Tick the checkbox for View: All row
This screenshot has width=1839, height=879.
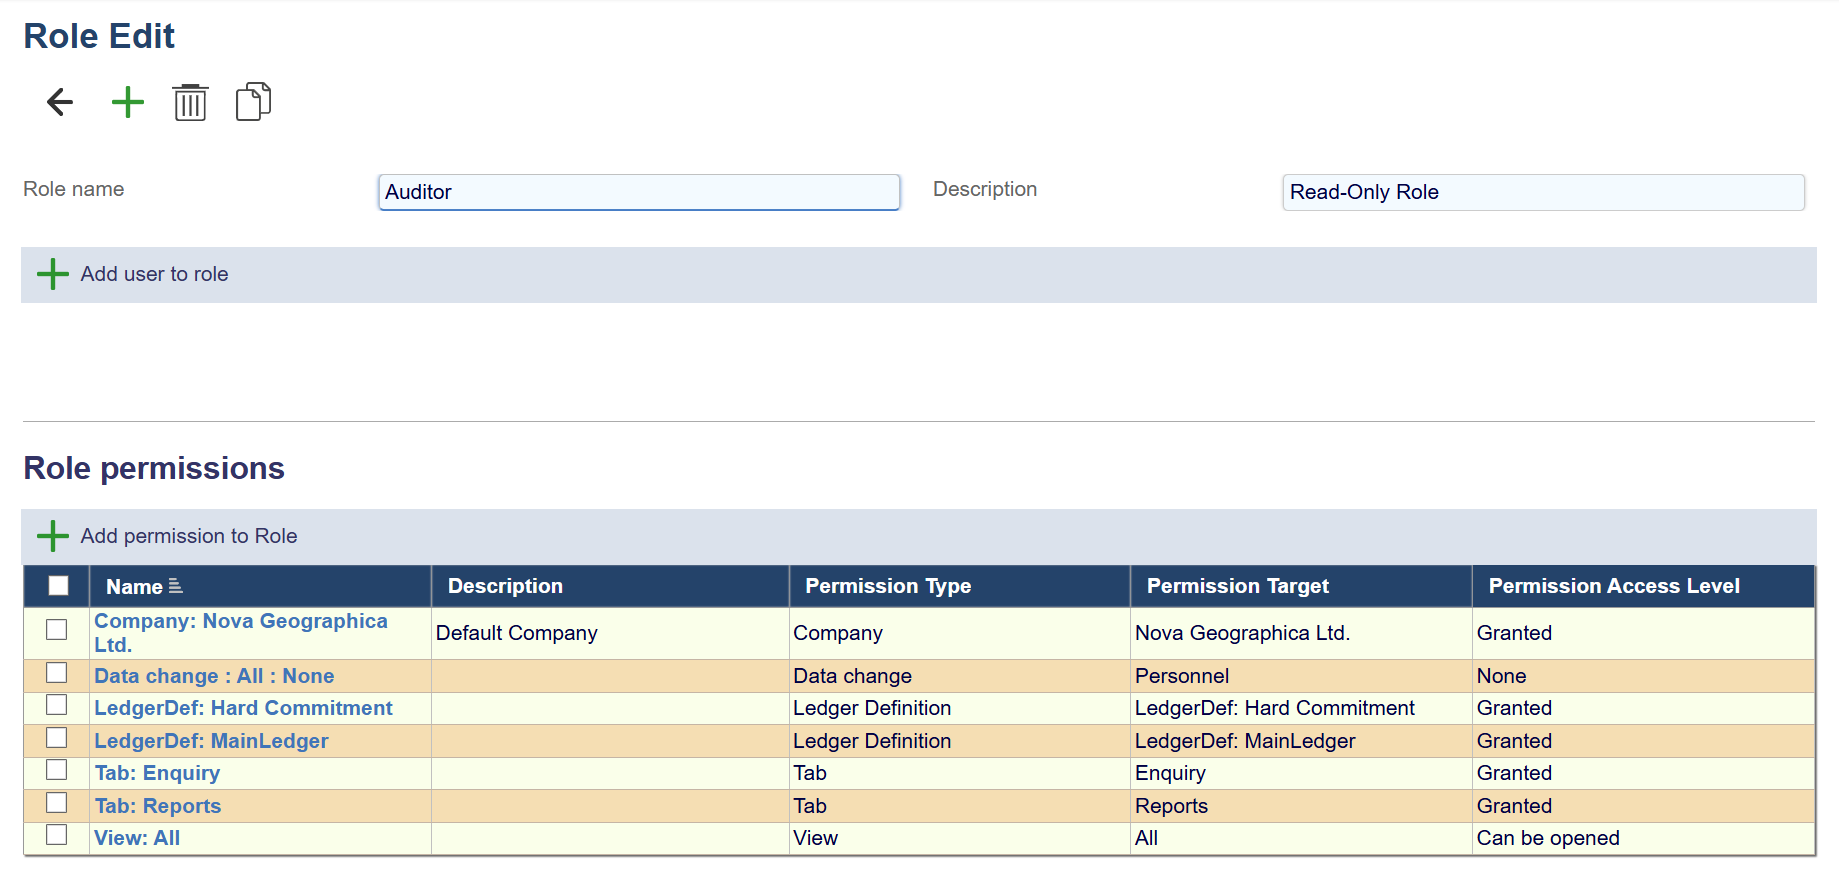pyautogui.click(x=57, y=835)
